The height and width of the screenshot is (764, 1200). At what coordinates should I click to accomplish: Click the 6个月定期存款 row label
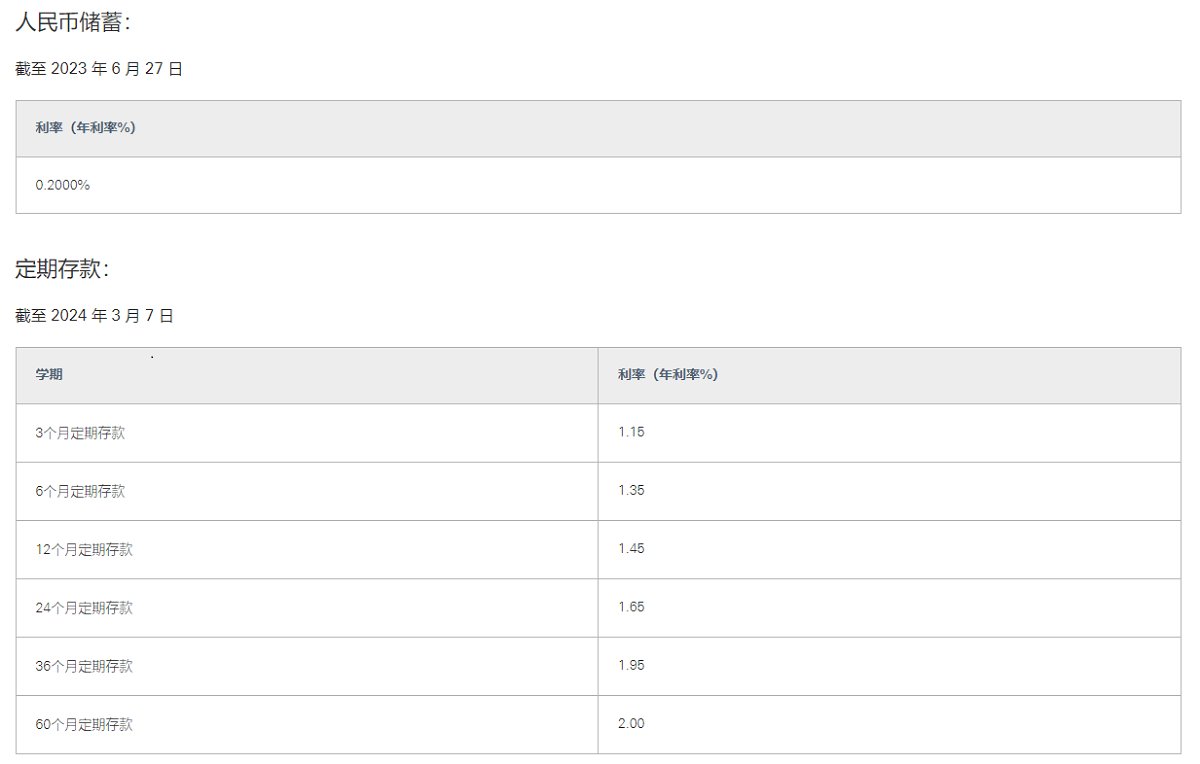pyautogui.click(x=80, y=491)
